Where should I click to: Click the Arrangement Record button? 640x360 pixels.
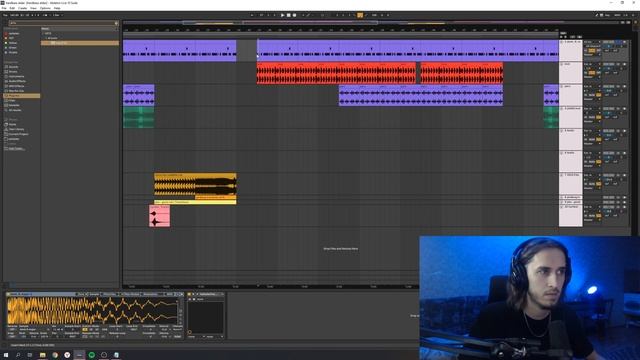[x=294, y=15]
